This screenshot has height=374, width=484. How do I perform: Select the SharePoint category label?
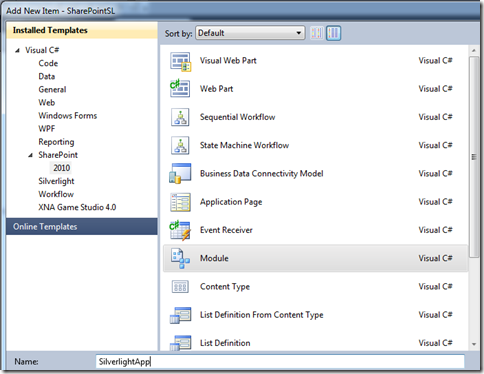coord(58,155)
